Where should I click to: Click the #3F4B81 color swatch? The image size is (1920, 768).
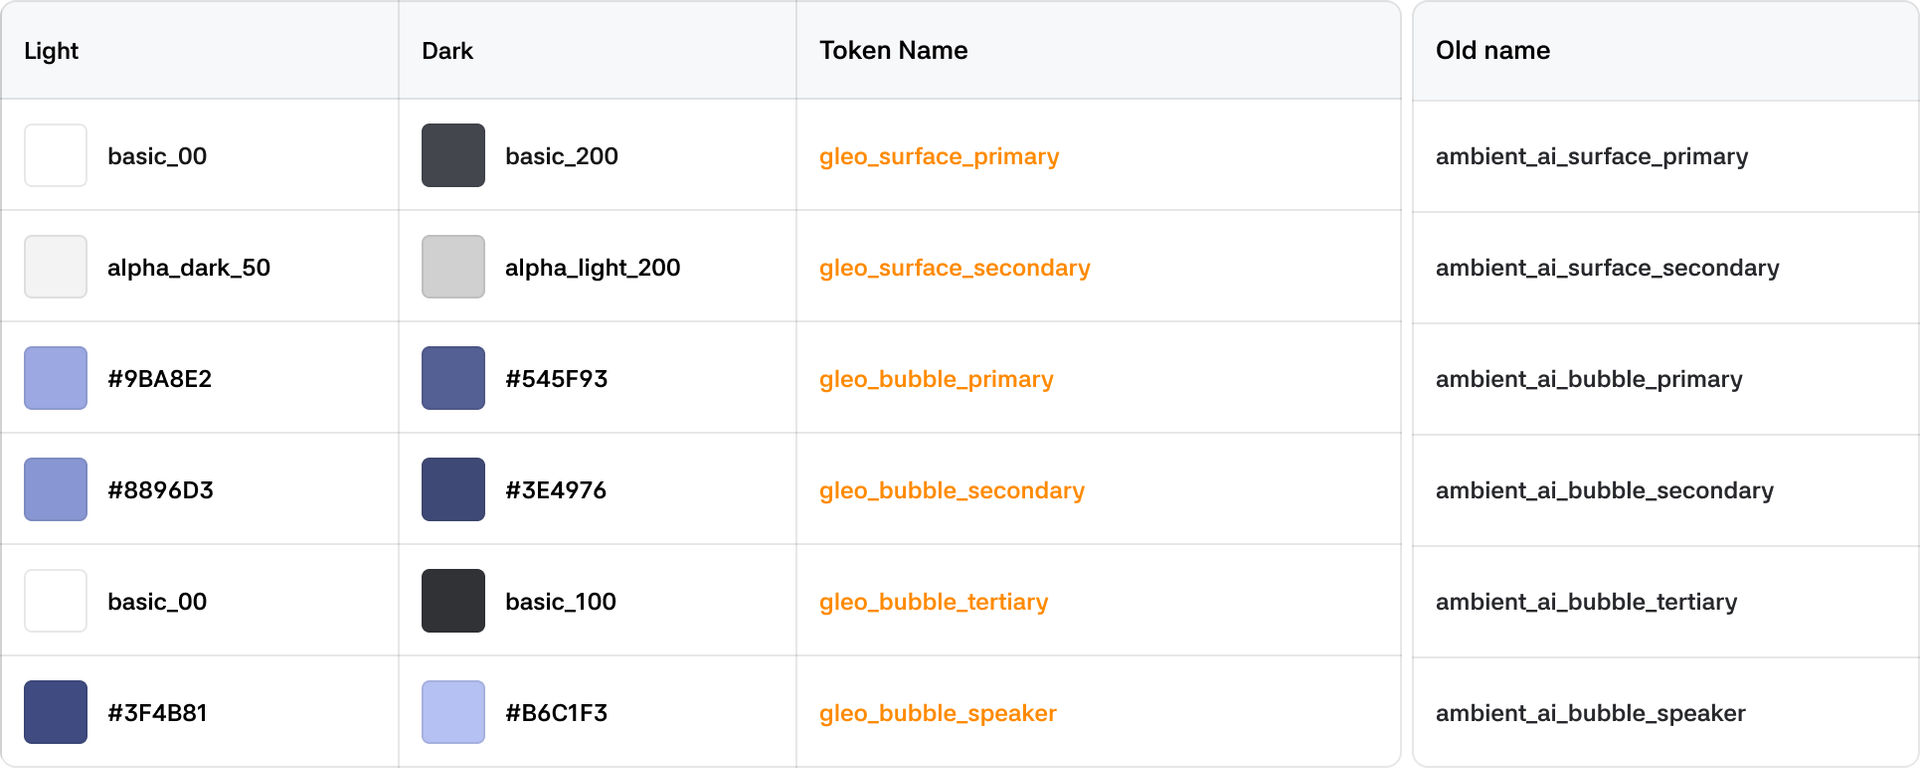[56, 712]
